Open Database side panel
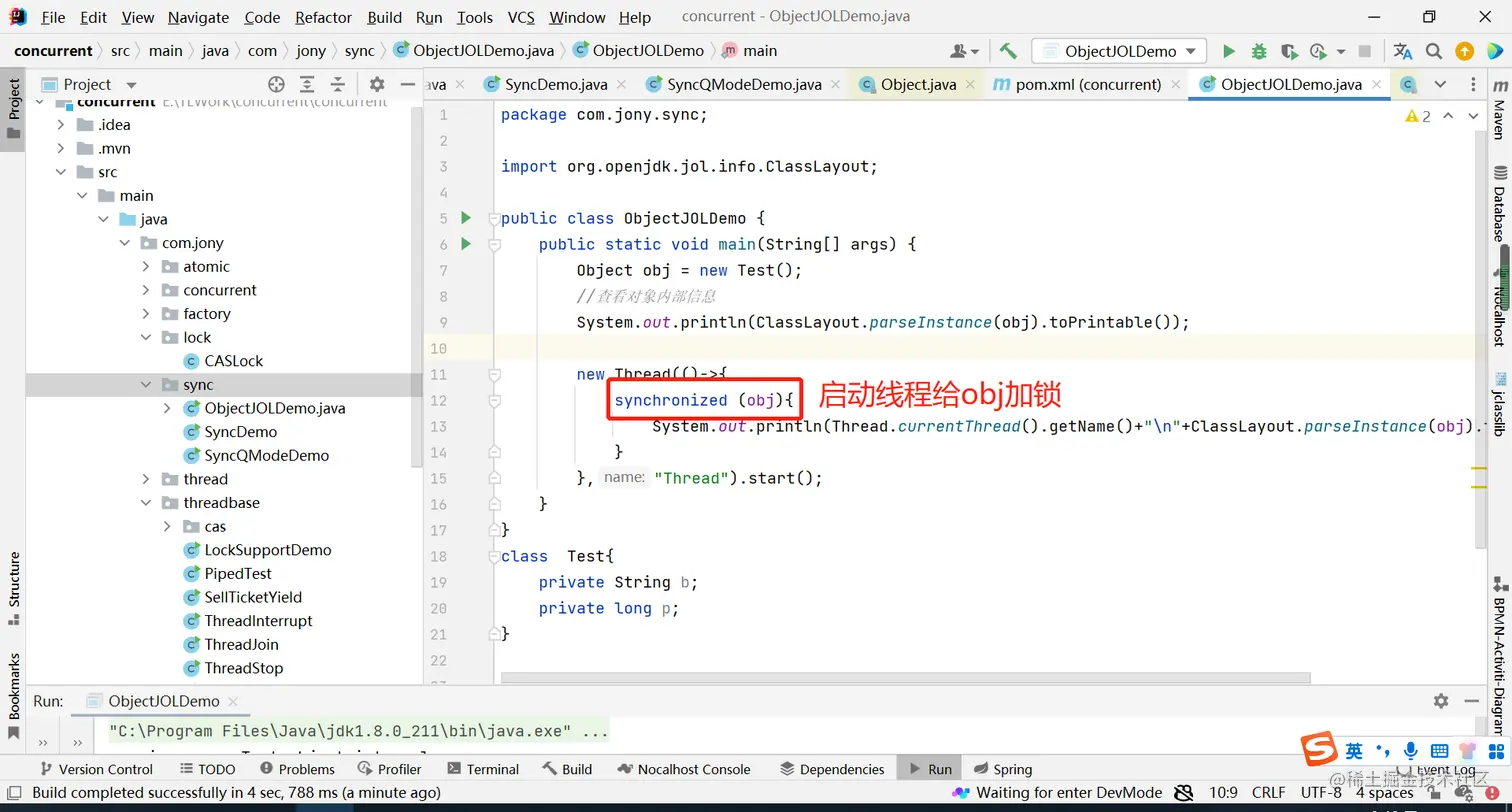Image resolution: width=1512 pixels, height=812 pixels. (x=1499, y=204)
